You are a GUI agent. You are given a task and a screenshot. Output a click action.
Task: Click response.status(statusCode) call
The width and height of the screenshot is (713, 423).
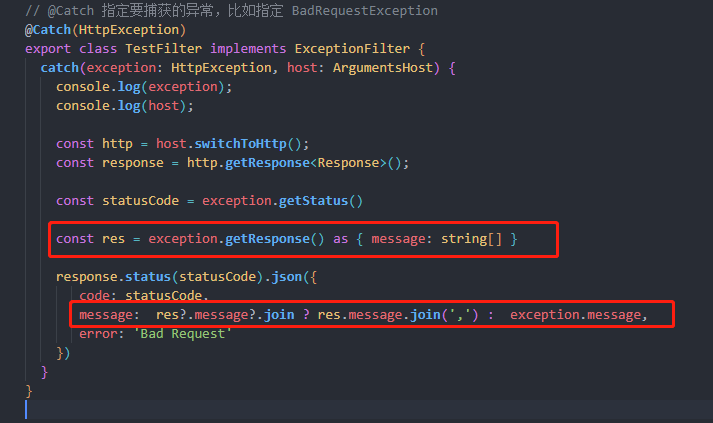click(160, 277)
